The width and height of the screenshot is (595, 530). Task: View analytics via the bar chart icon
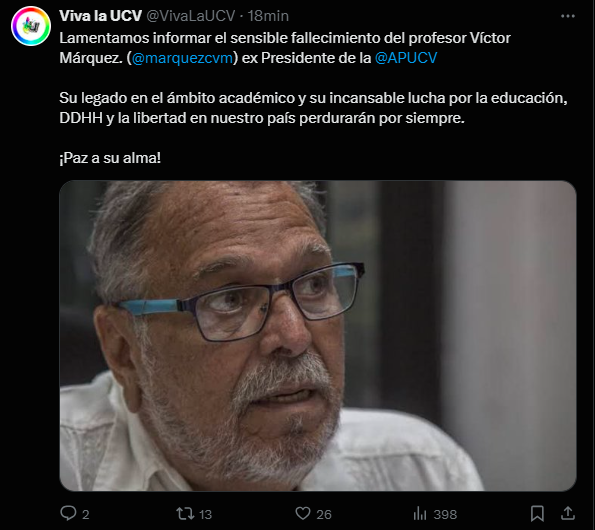coord(420,514)
